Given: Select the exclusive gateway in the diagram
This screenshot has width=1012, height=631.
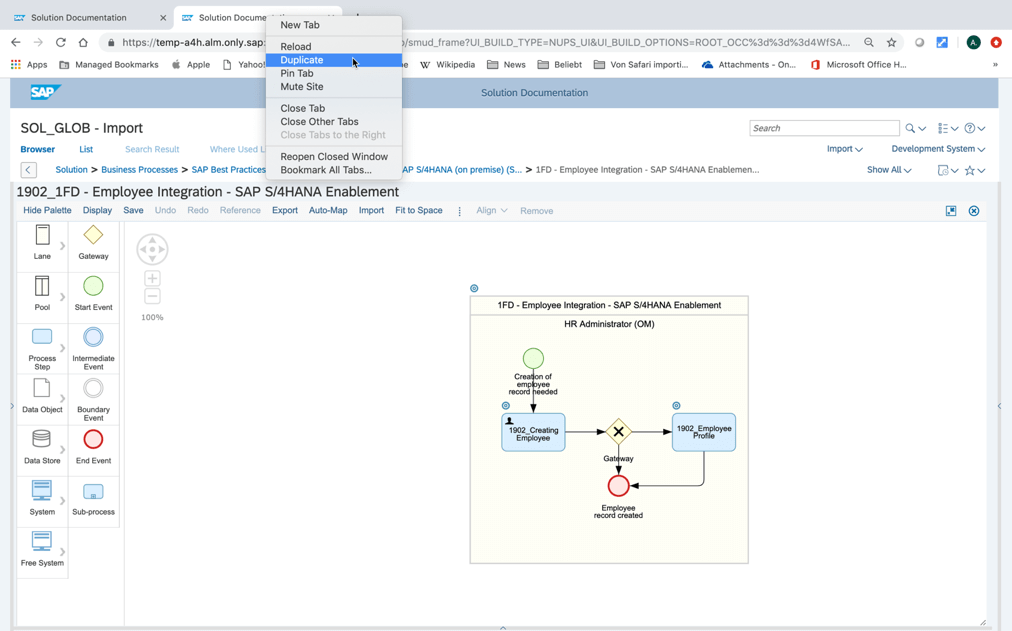Looking at the screenshot, I should click(618, 432).
